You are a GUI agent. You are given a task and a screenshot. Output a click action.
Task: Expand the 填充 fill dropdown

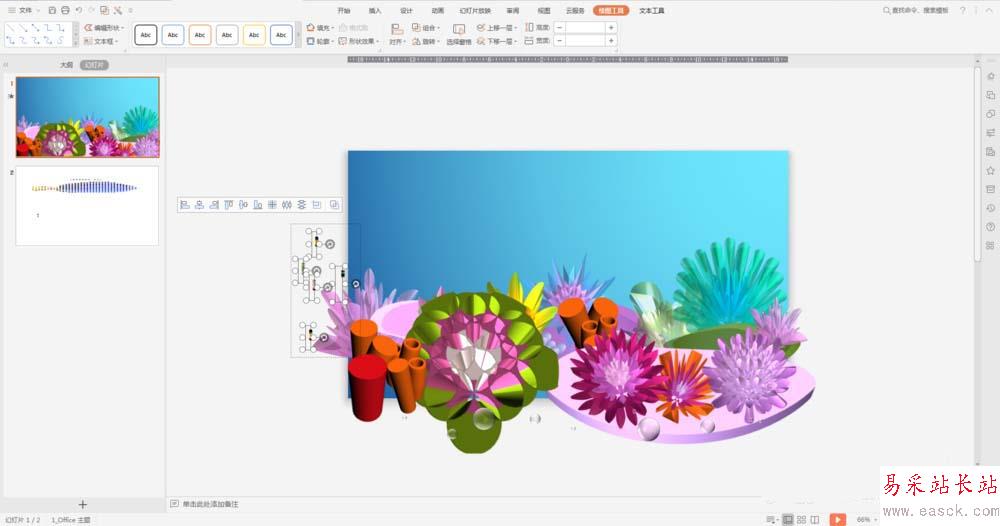pos(331,28)
